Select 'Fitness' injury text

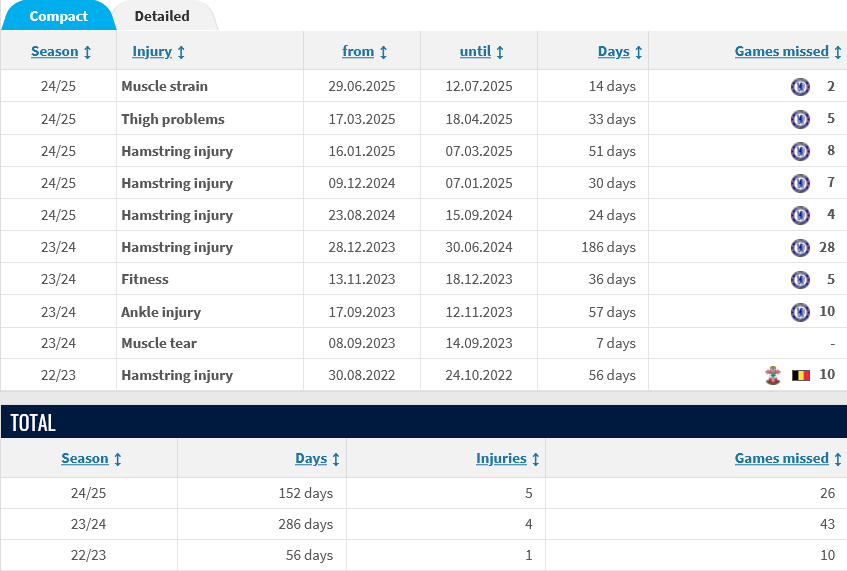[x=145, y=279]
